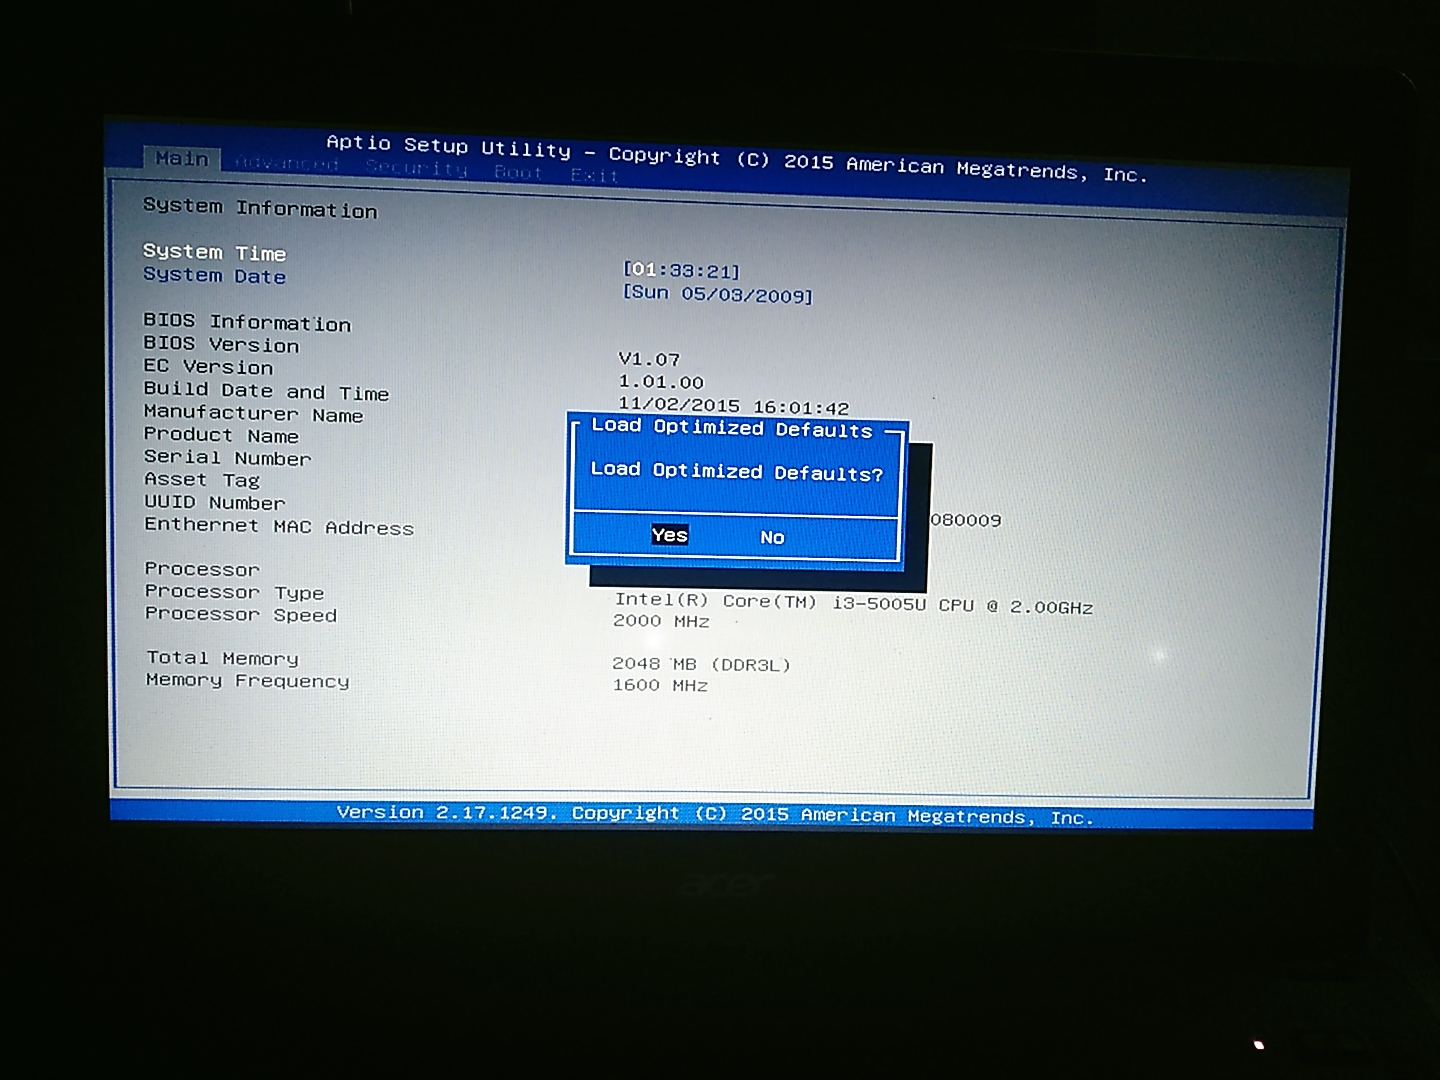Click the System Date label

pos(214,275)
